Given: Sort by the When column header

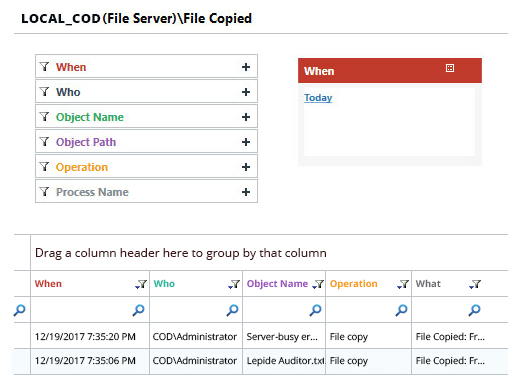Looking at the screenshot, I should [48, 284].
